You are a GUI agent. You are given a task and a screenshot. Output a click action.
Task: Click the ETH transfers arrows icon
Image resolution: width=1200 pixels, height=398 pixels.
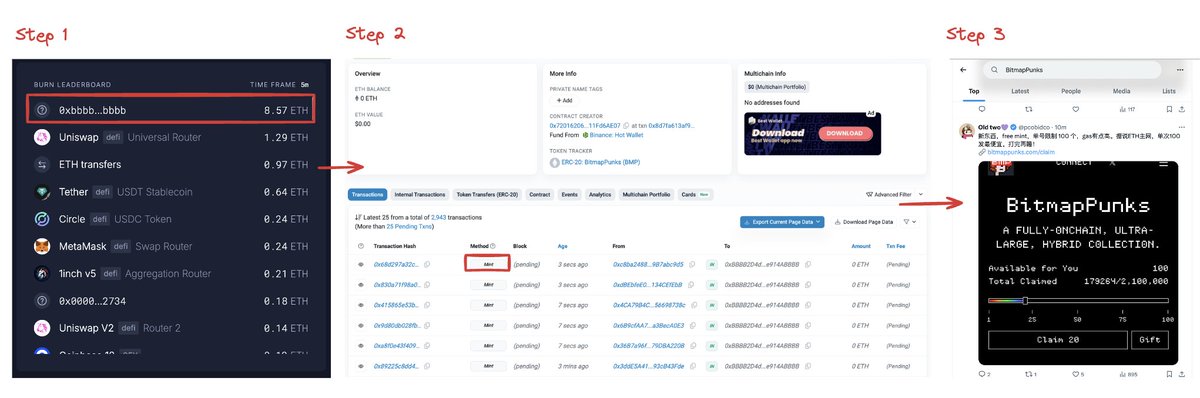pyautogui.click(x=42, y=164)
